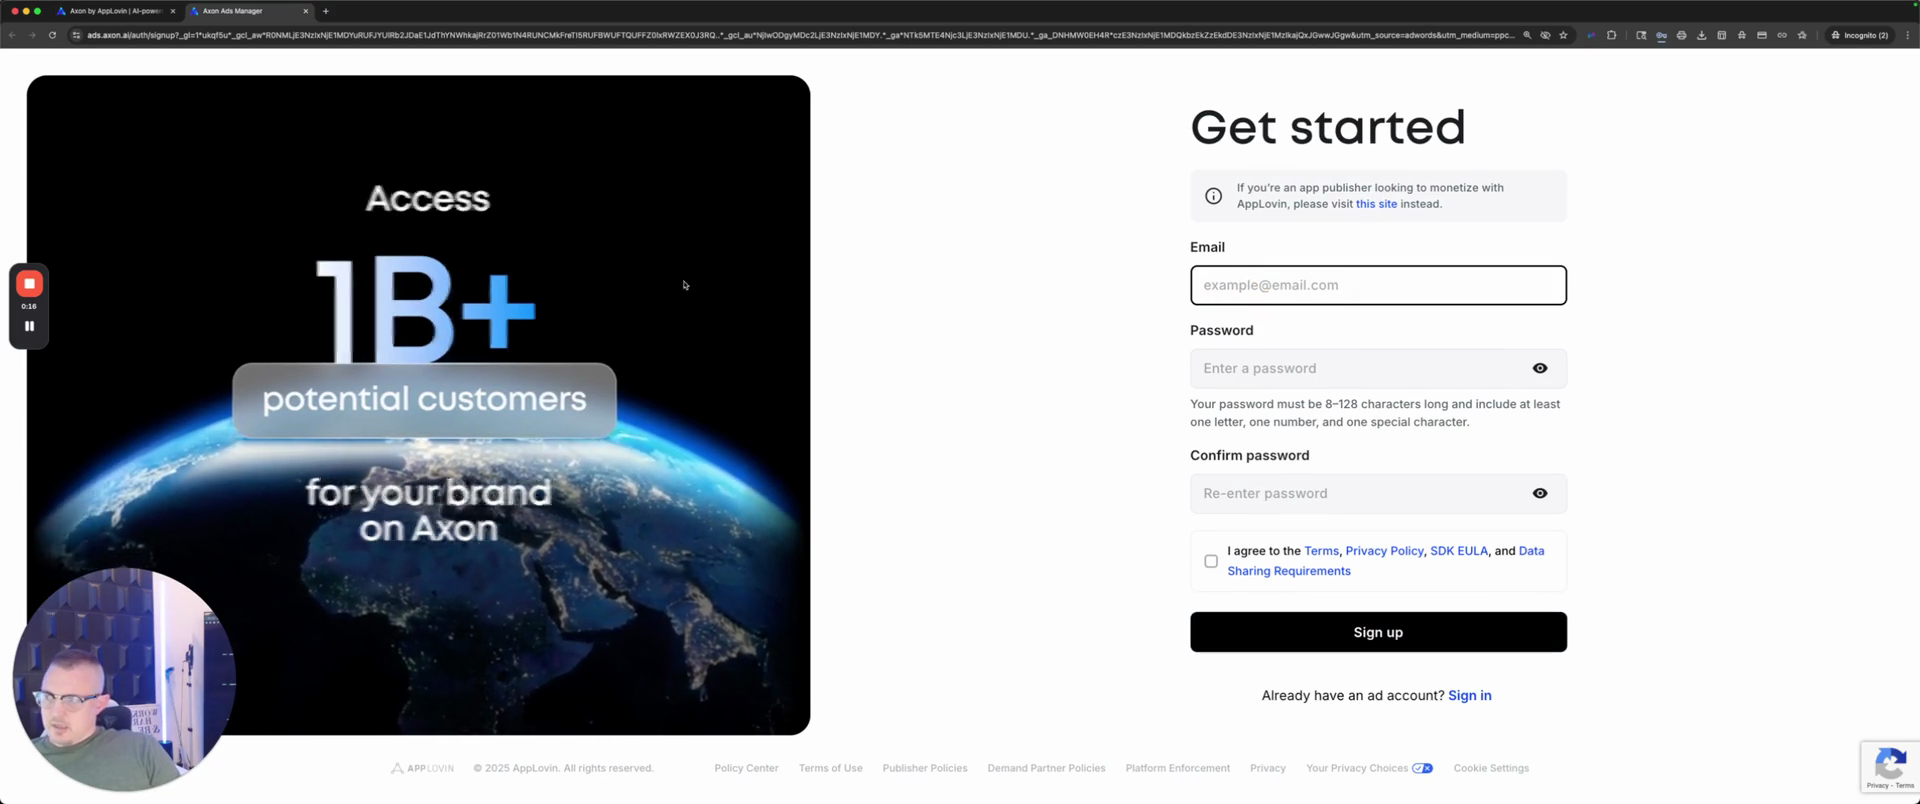Click the crossed-eye tracking protection icon

tap(1545, 35)
